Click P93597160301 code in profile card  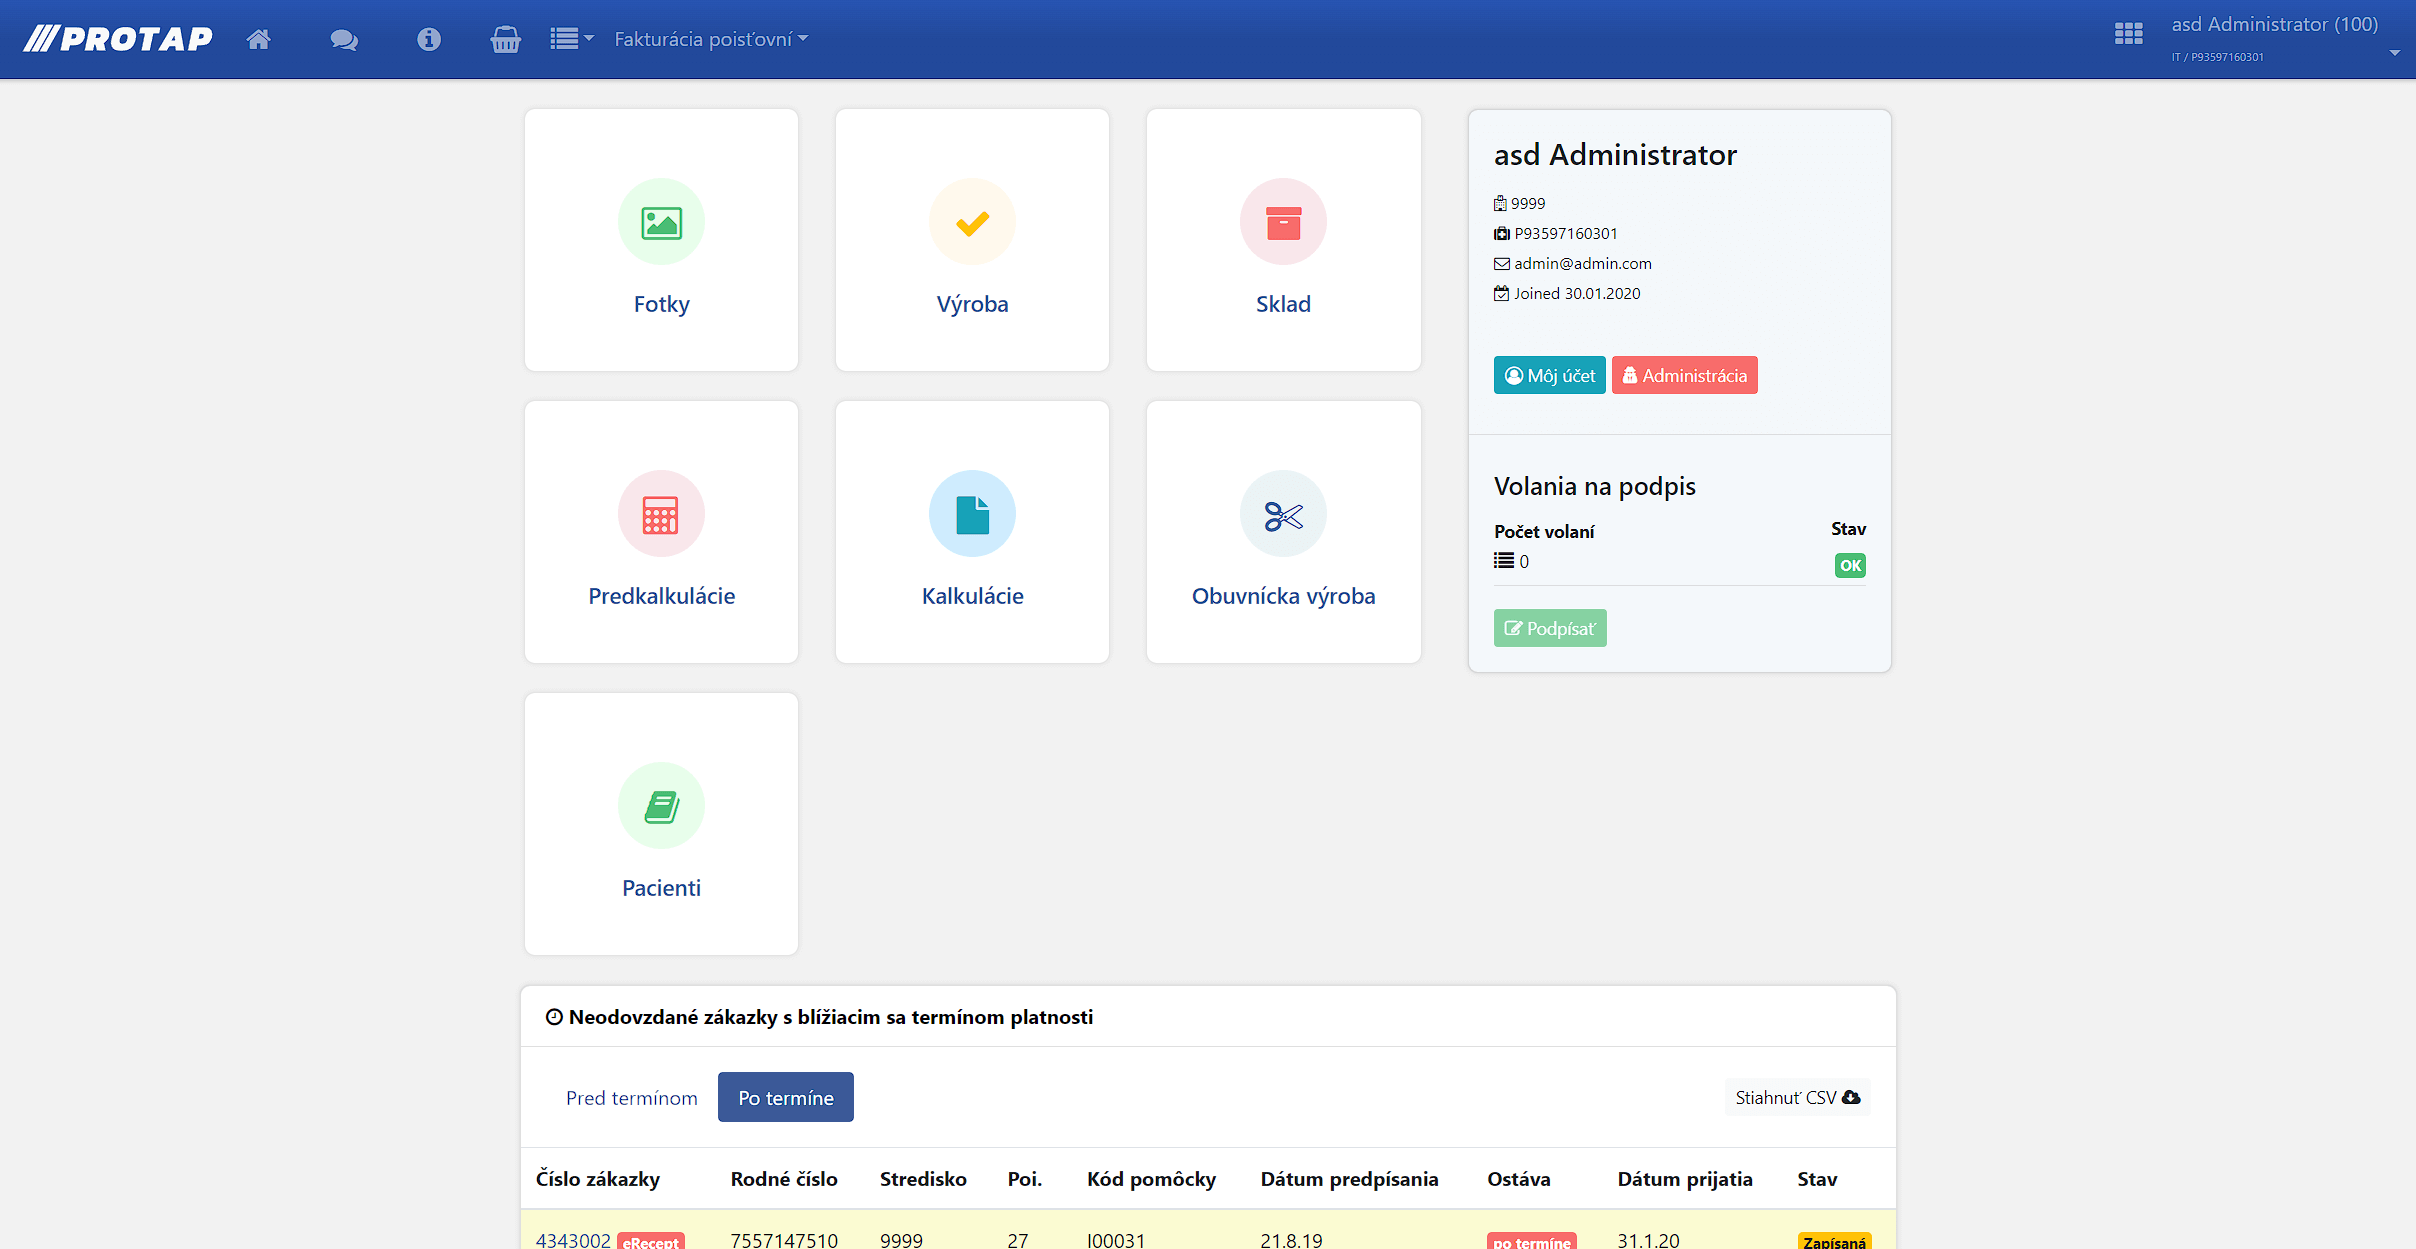point(1566,233)
